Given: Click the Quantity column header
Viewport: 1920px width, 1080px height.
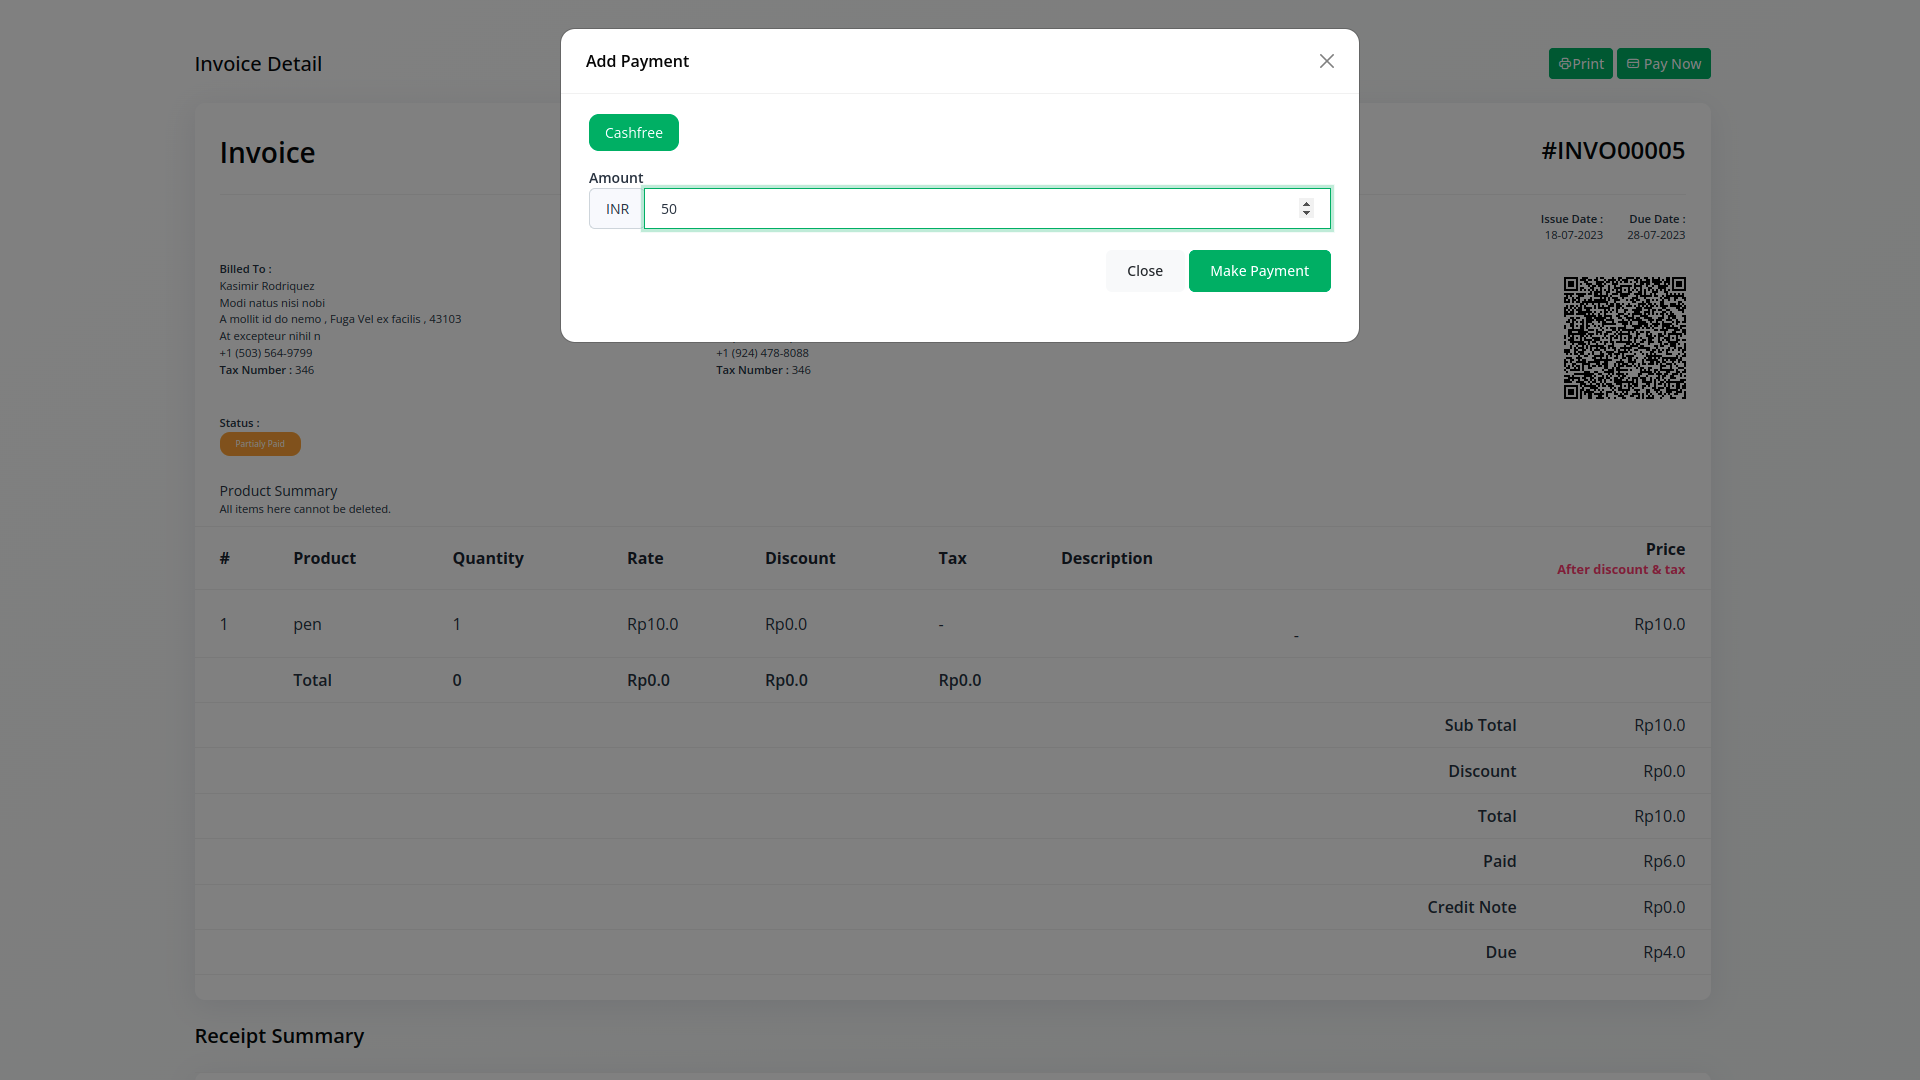Looking at the screenshot, I should pos(487,558).
